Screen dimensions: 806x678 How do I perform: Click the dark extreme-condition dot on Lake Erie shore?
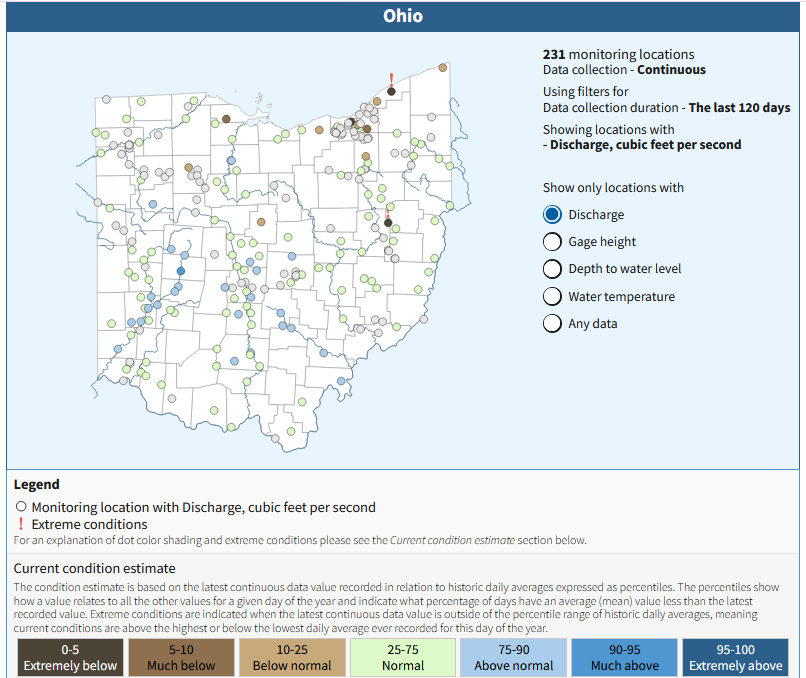coord(391,91)
